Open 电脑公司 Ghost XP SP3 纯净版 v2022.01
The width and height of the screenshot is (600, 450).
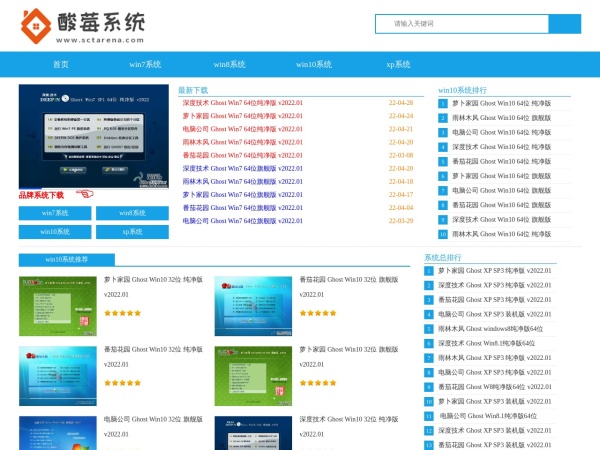click(495, 372)
